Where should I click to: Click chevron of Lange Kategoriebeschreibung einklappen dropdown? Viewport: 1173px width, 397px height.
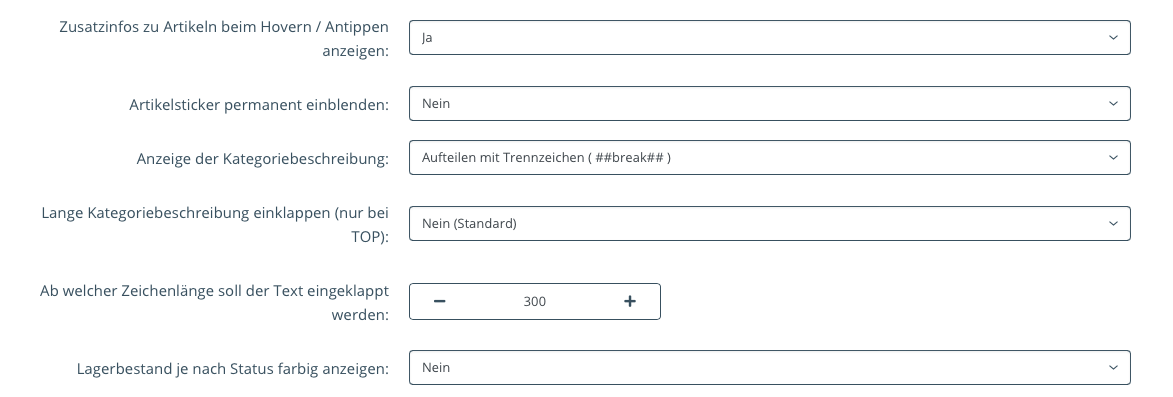pyautogui.click(x=1113, y=224)
